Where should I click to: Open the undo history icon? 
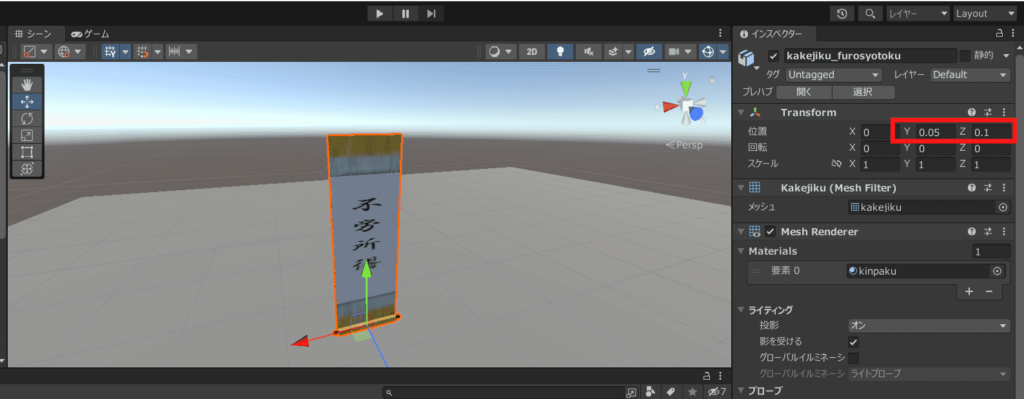click(x=842, y=13)
